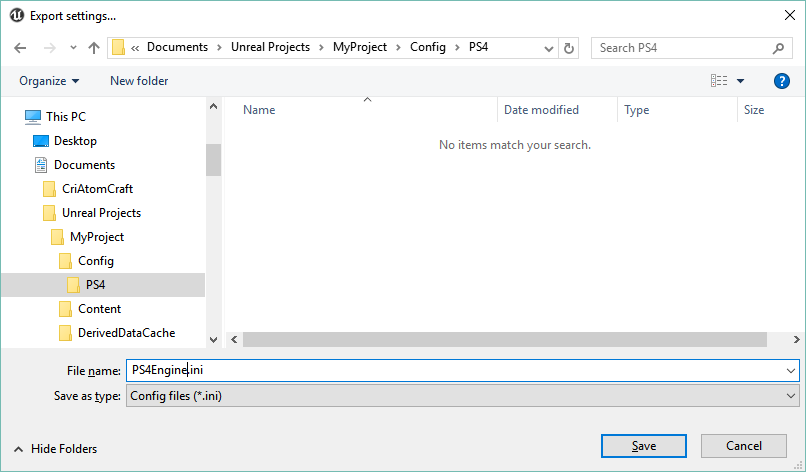This screenshot has height=472, width=806.
Task: Open the view options dropdown arrow
Action: coord(740,81)
